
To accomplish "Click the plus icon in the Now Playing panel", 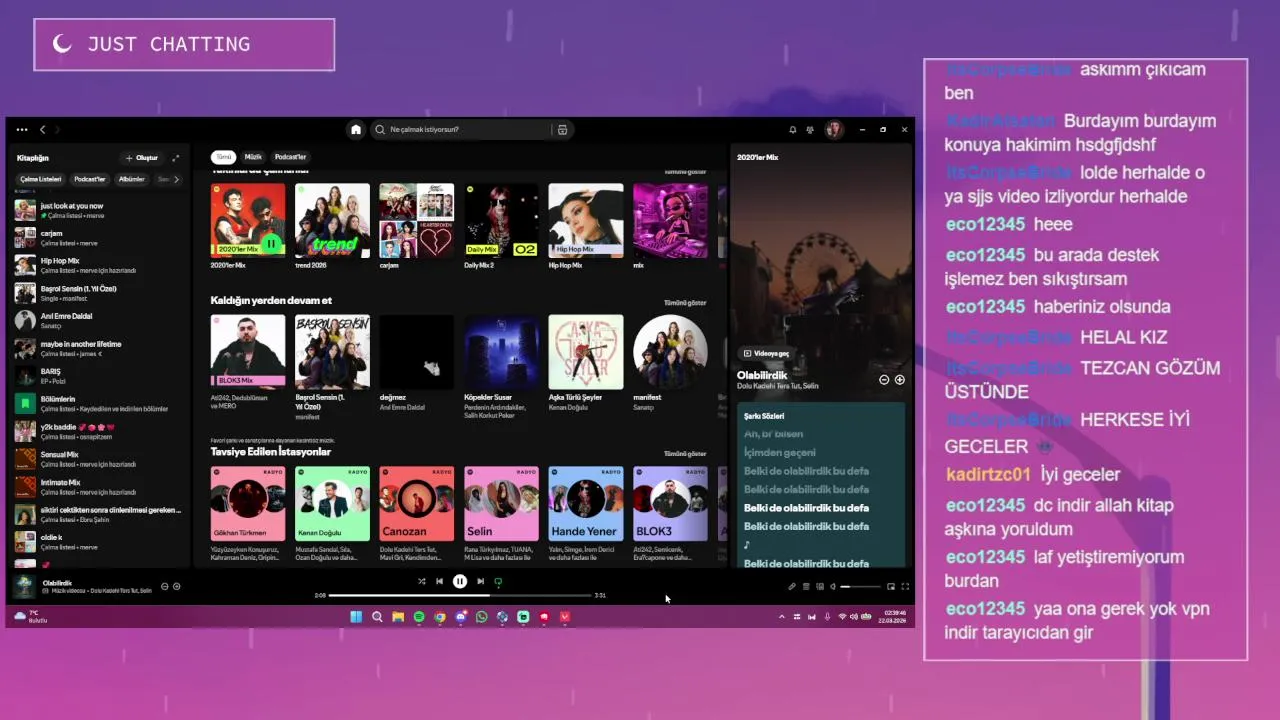I will [900, 380].
